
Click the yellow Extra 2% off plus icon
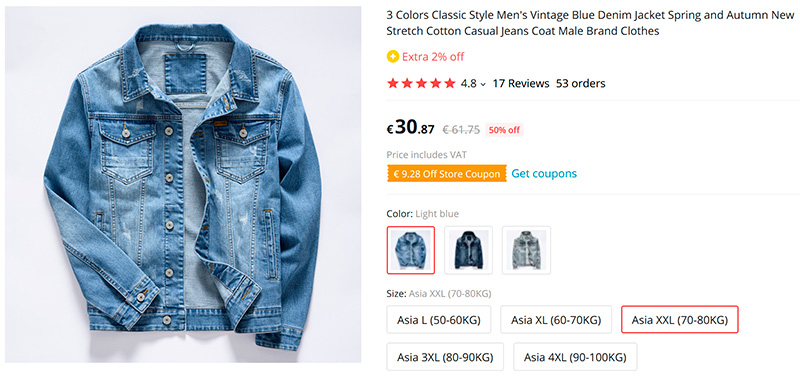tap(392, 57)
